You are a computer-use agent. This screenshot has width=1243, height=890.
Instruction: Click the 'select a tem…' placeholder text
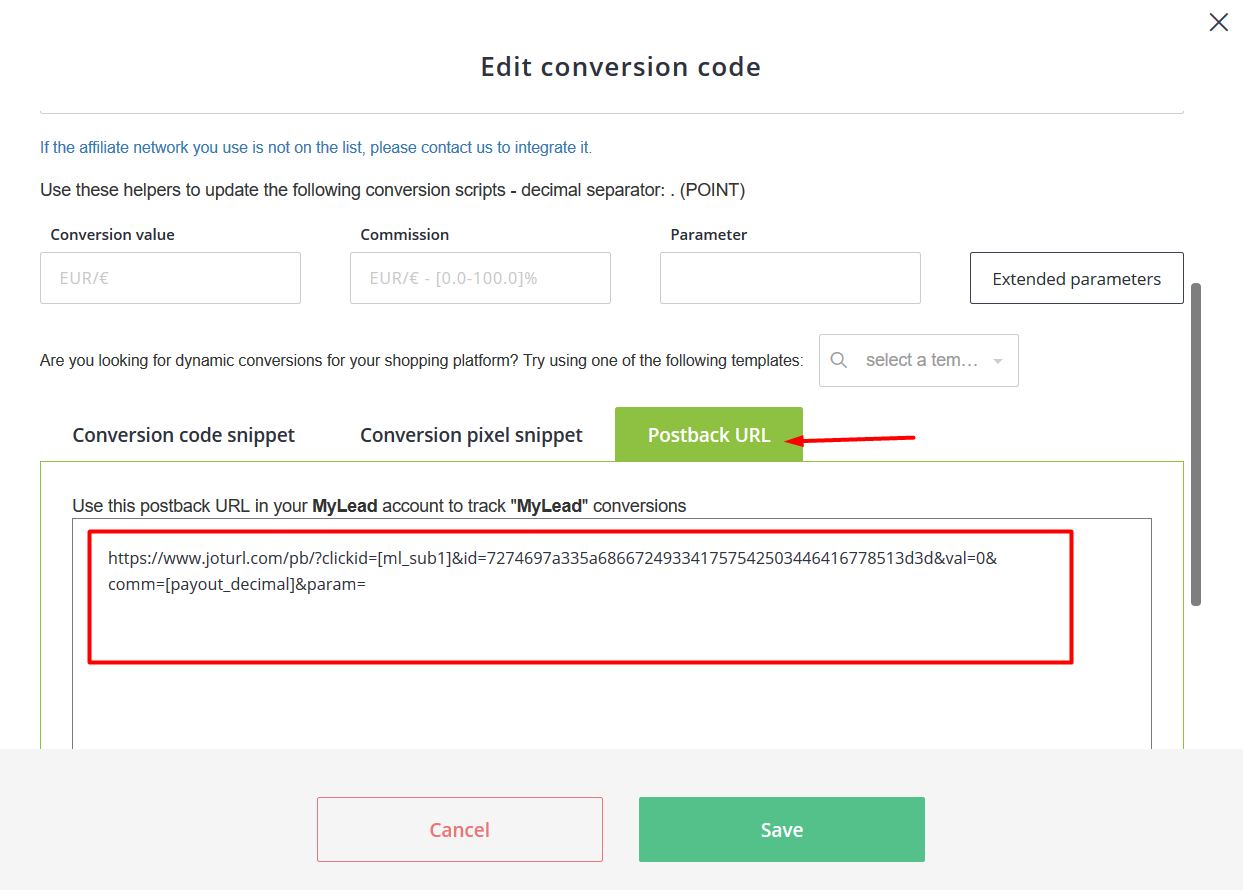tap(921, 360)
